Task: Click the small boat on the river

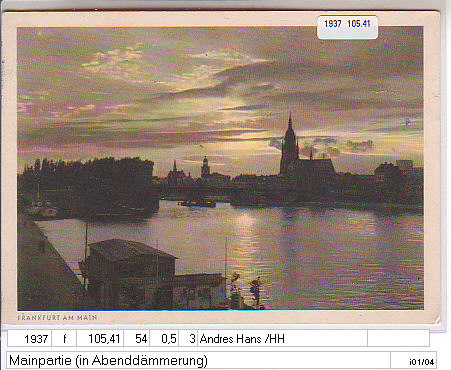Action: point(197,203)
